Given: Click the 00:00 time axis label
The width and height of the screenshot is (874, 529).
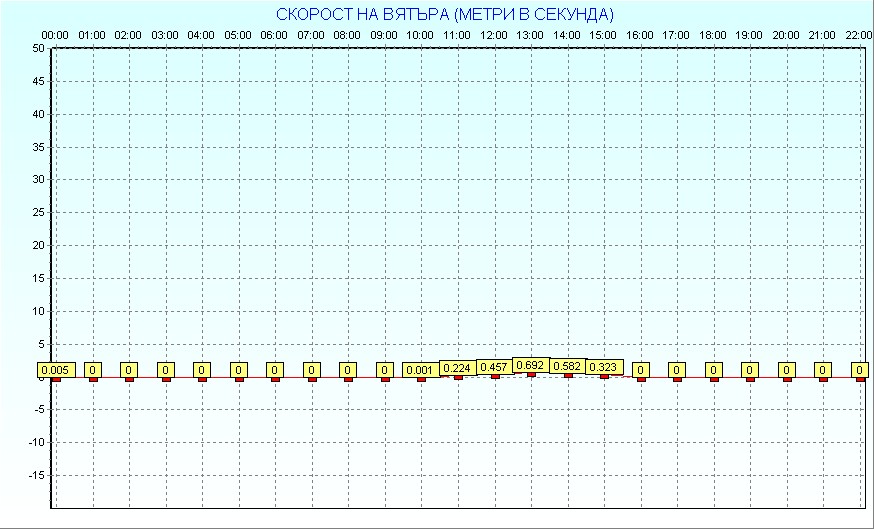Looking at the screenshot, I should tap(55, 35).
